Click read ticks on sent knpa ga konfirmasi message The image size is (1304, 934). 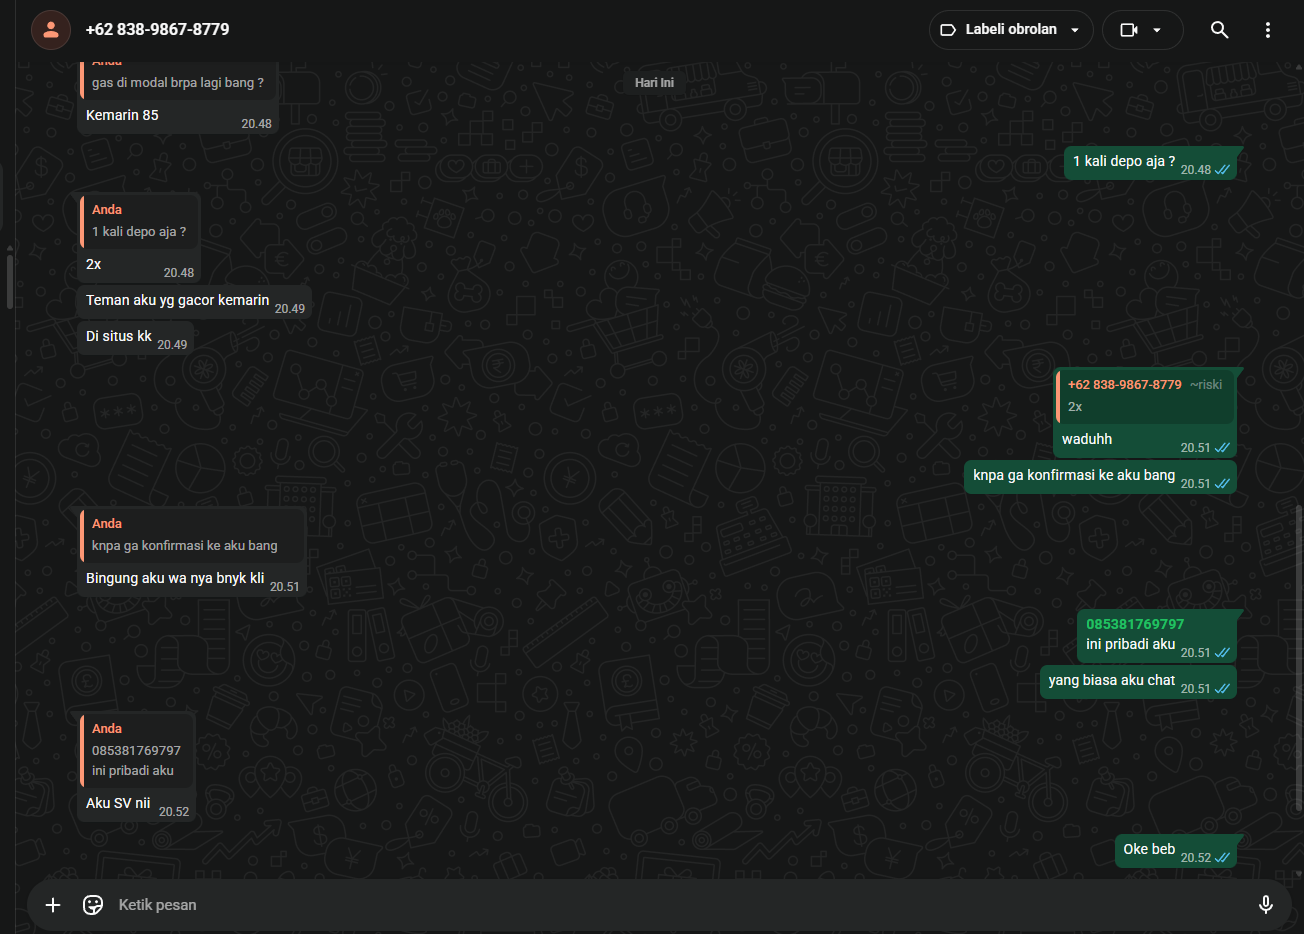click(1222, 484)
